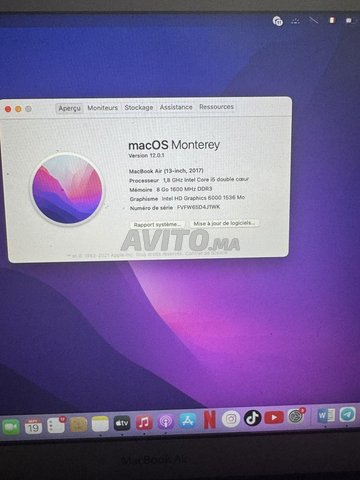Open the yellow Notes app

coord(100,424)
